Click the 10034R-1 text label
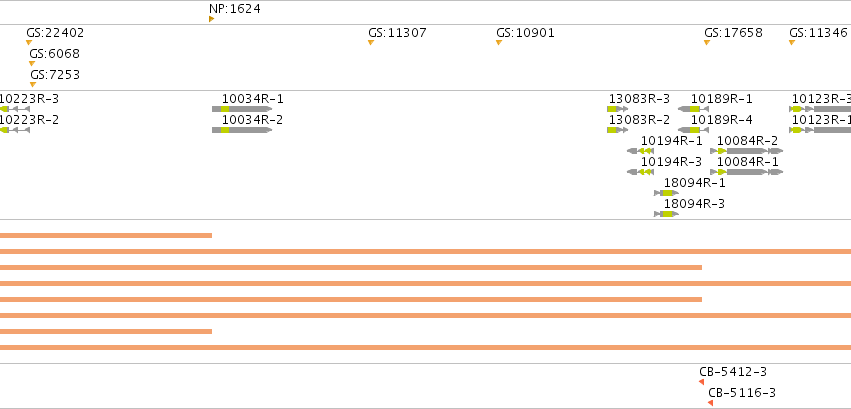This screenshot has height=409, width=851. 252,99
